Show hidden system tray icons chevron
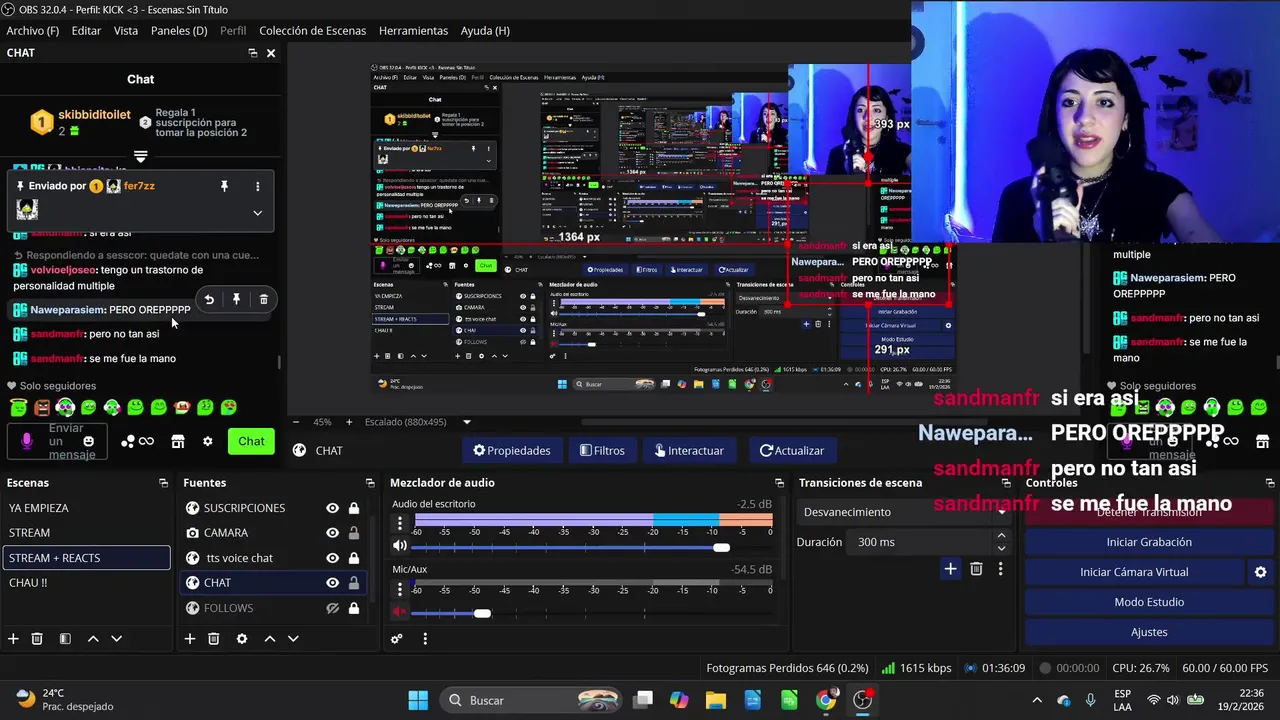 (x=1037, y=700)
